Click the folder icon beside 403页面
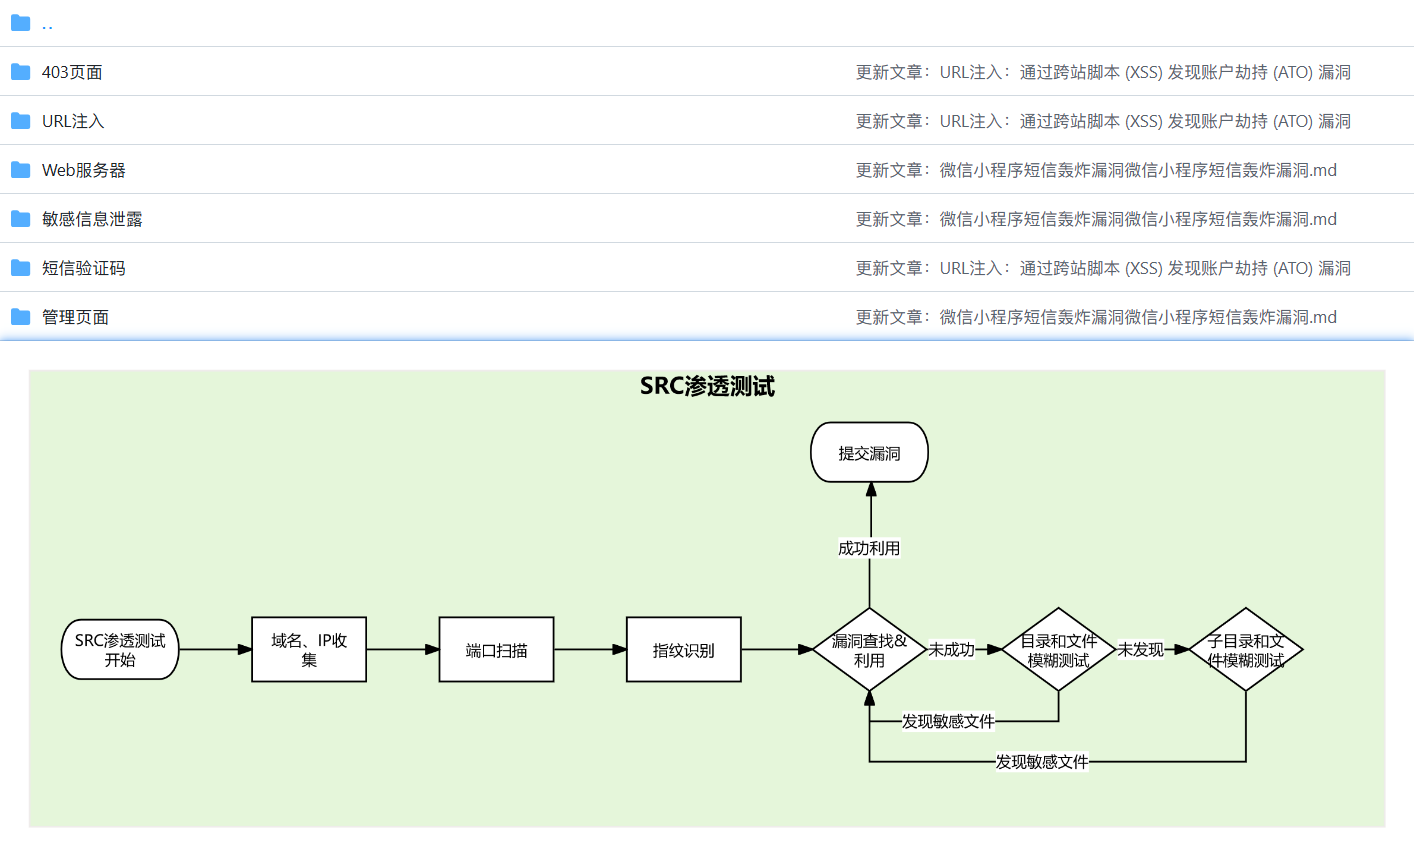 (20, 71)
